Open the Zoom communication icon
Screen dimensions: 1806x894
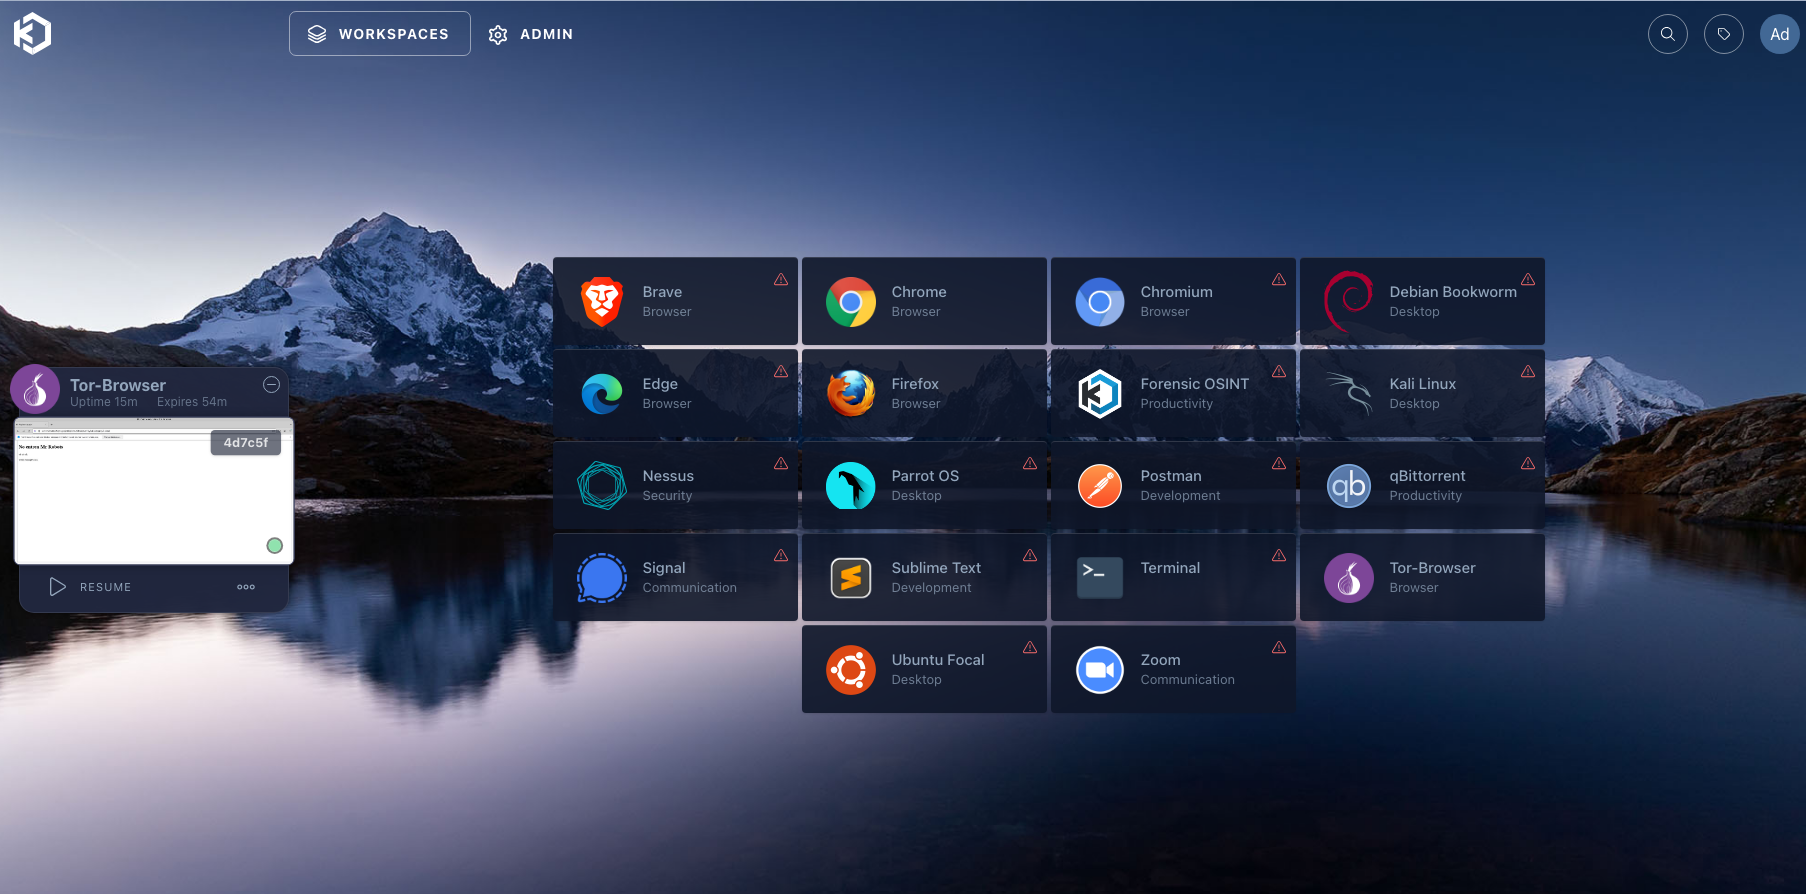tap(1099, 669)
